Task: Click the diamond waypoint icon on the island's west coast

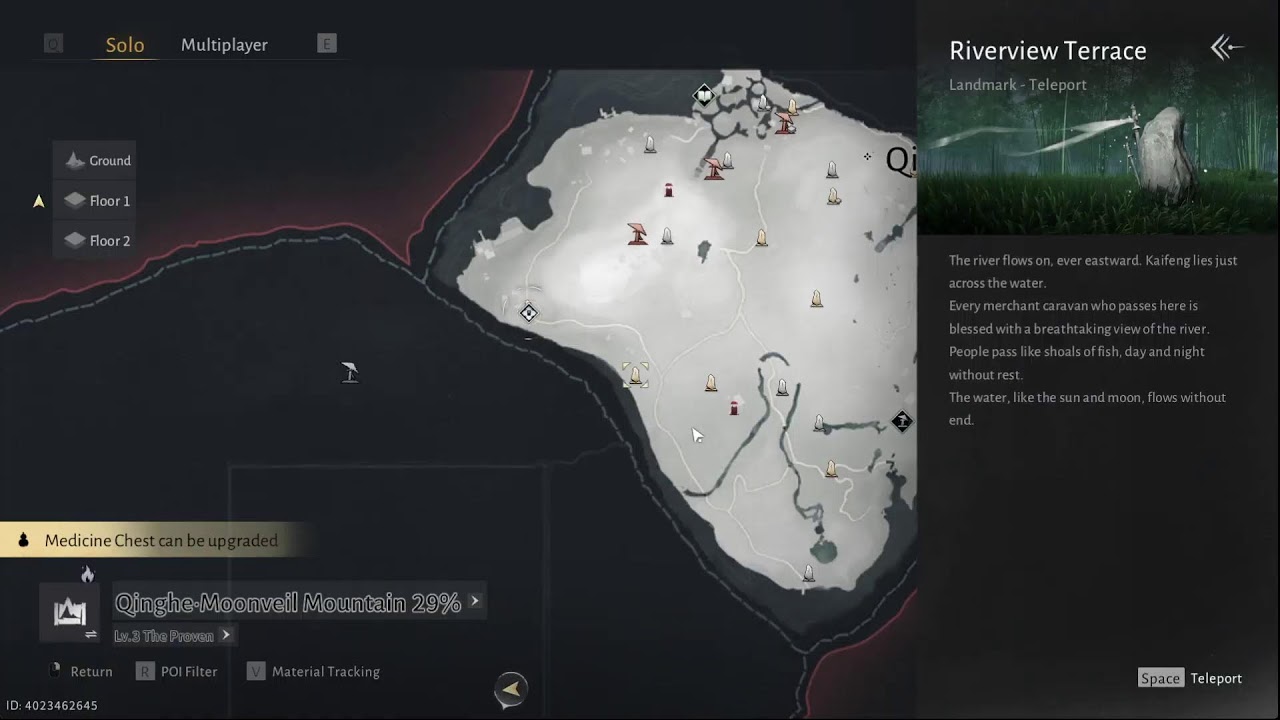Action: point(529,313)
